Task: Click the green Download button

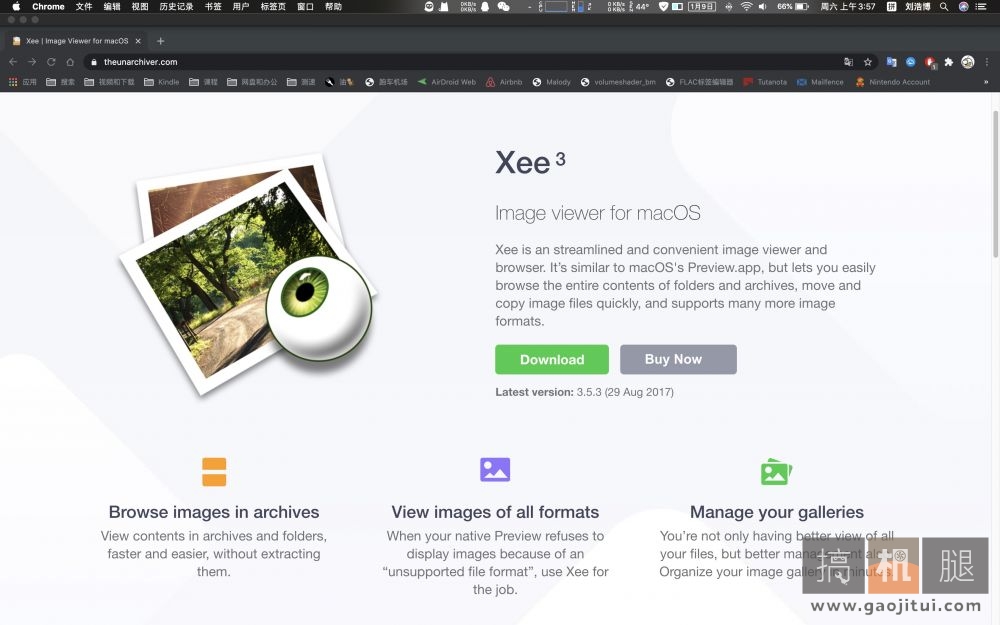Action: tap(552, 359)
